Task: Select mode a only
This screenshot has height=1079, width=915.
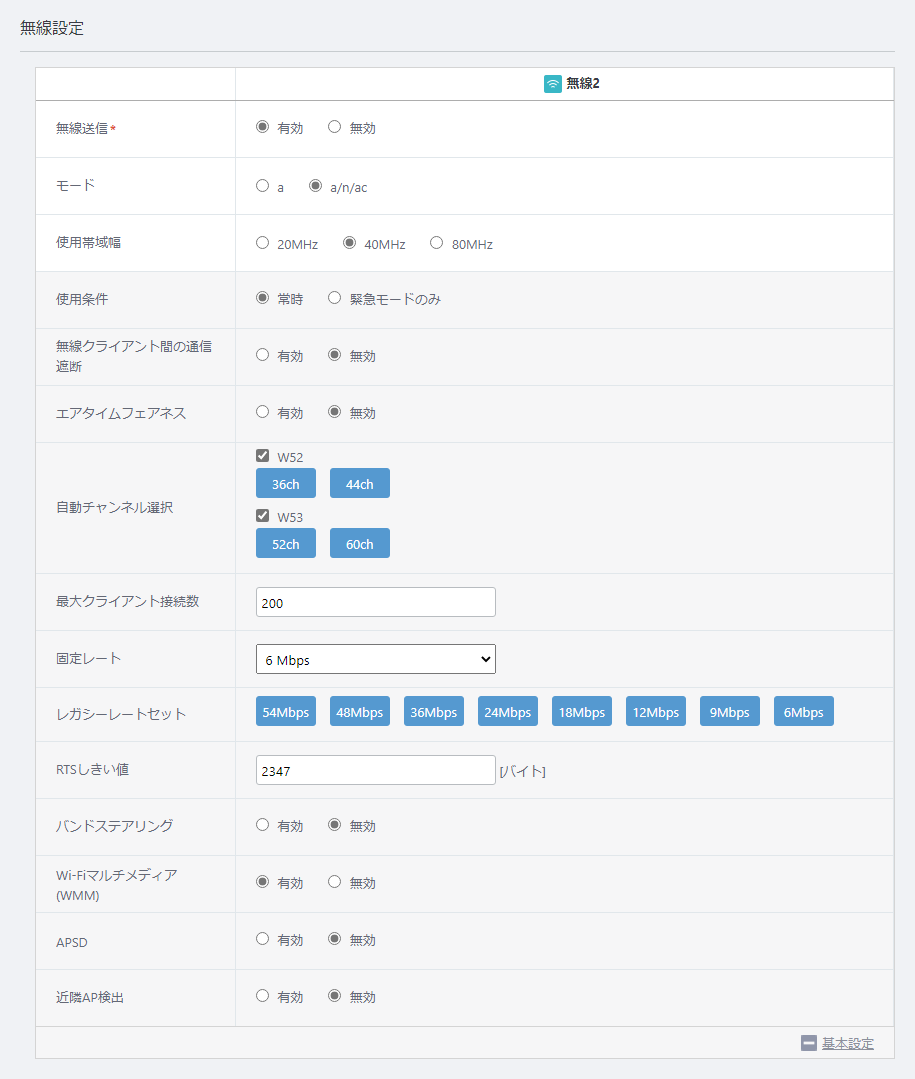Action: click(x=262, y=186)
